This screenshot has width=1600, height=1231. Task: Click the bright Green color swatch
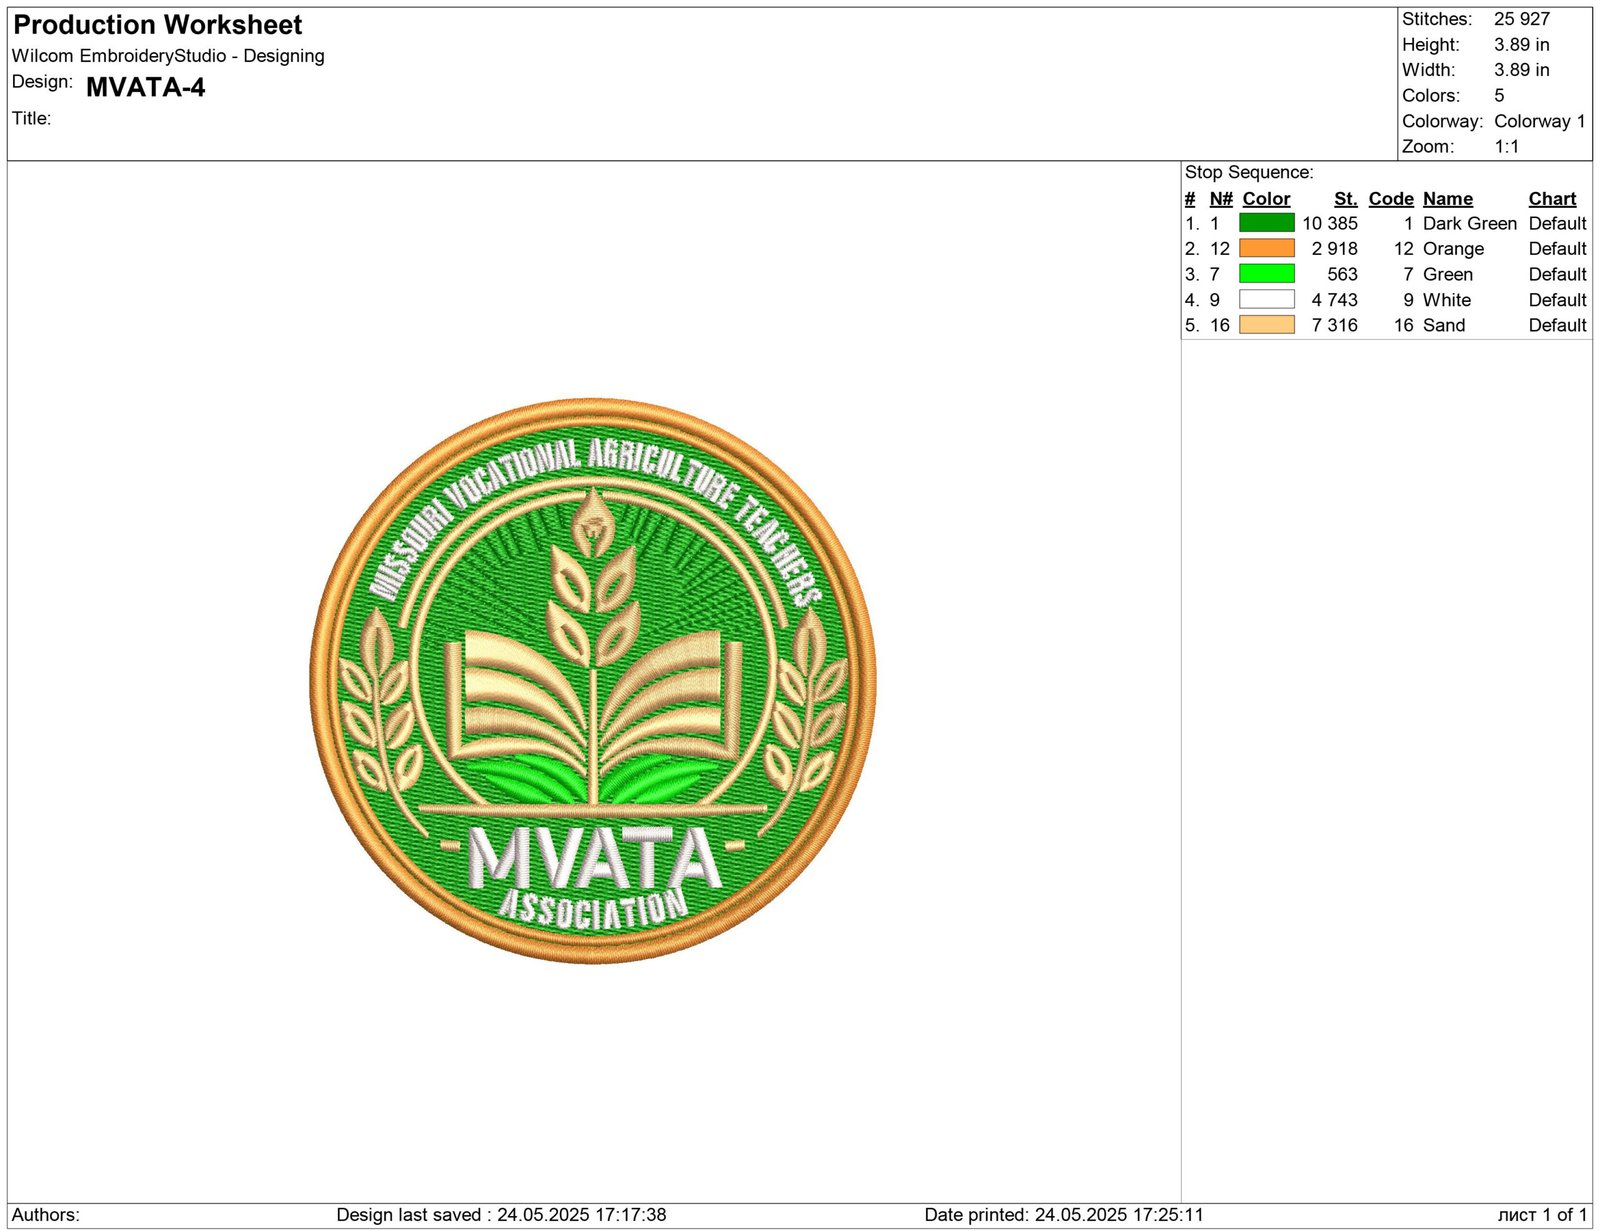pyautogui.click(x=1266, y=274)
